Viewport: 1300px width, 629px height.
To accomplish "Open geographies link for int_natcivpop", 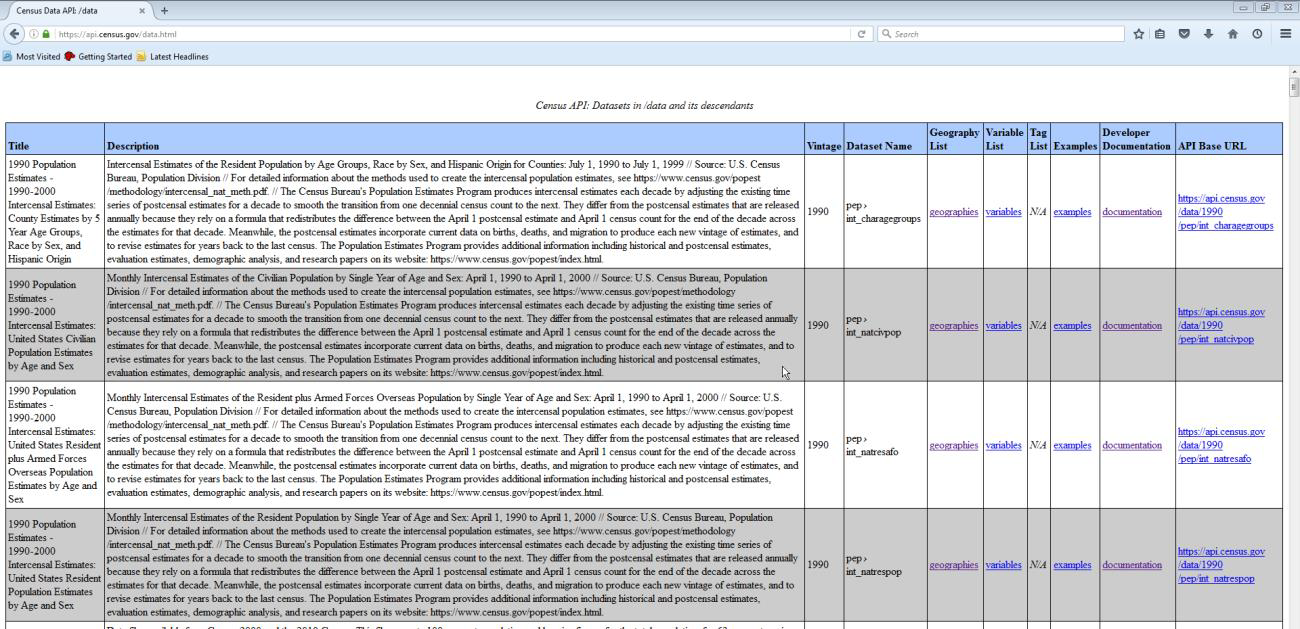I will point(953,325).
